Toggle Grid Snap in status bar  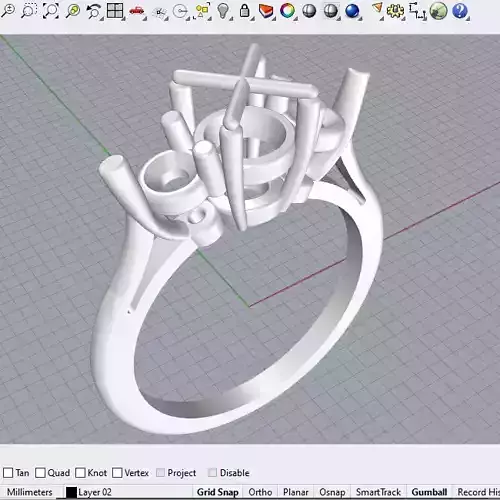pos(218,492)
